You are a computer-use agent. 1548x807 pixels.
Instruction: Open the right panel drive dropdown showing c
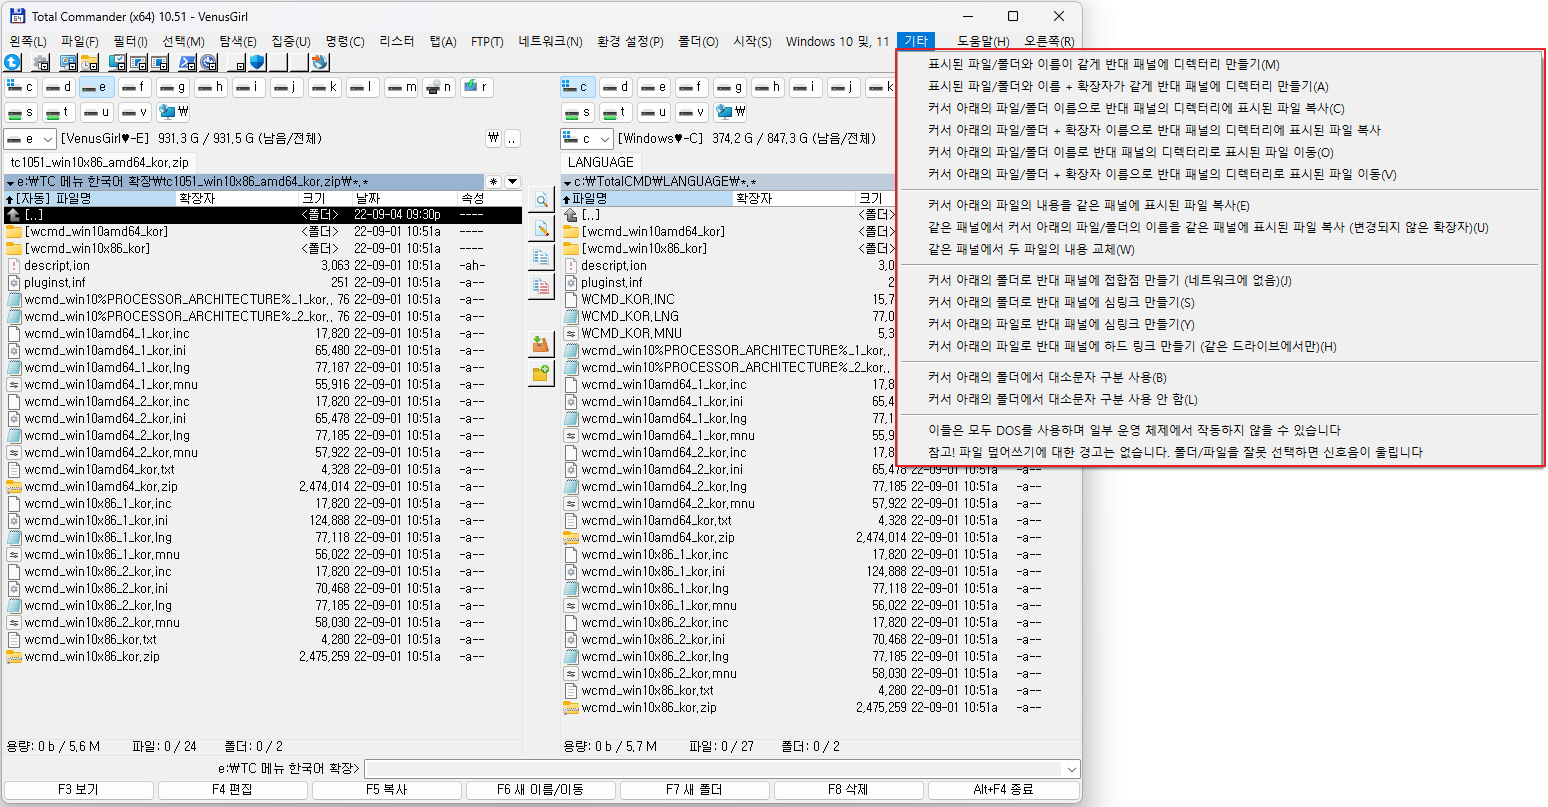point(586,139)
